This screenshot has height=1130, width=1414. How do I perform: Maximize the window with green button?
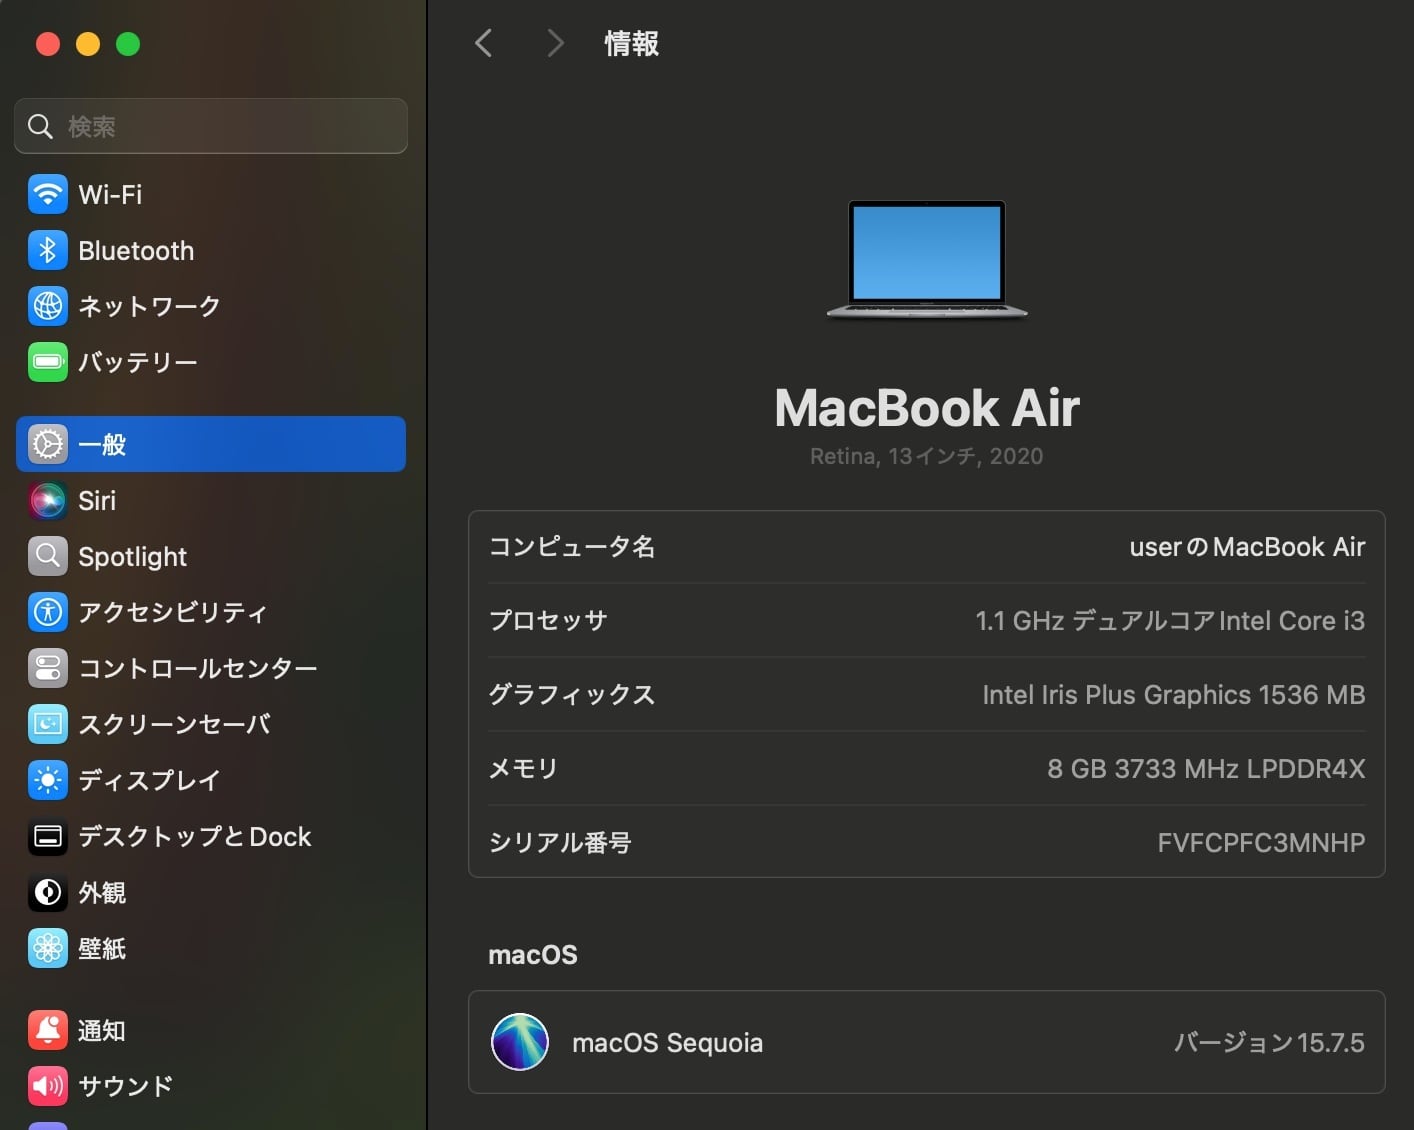[128, 44]
